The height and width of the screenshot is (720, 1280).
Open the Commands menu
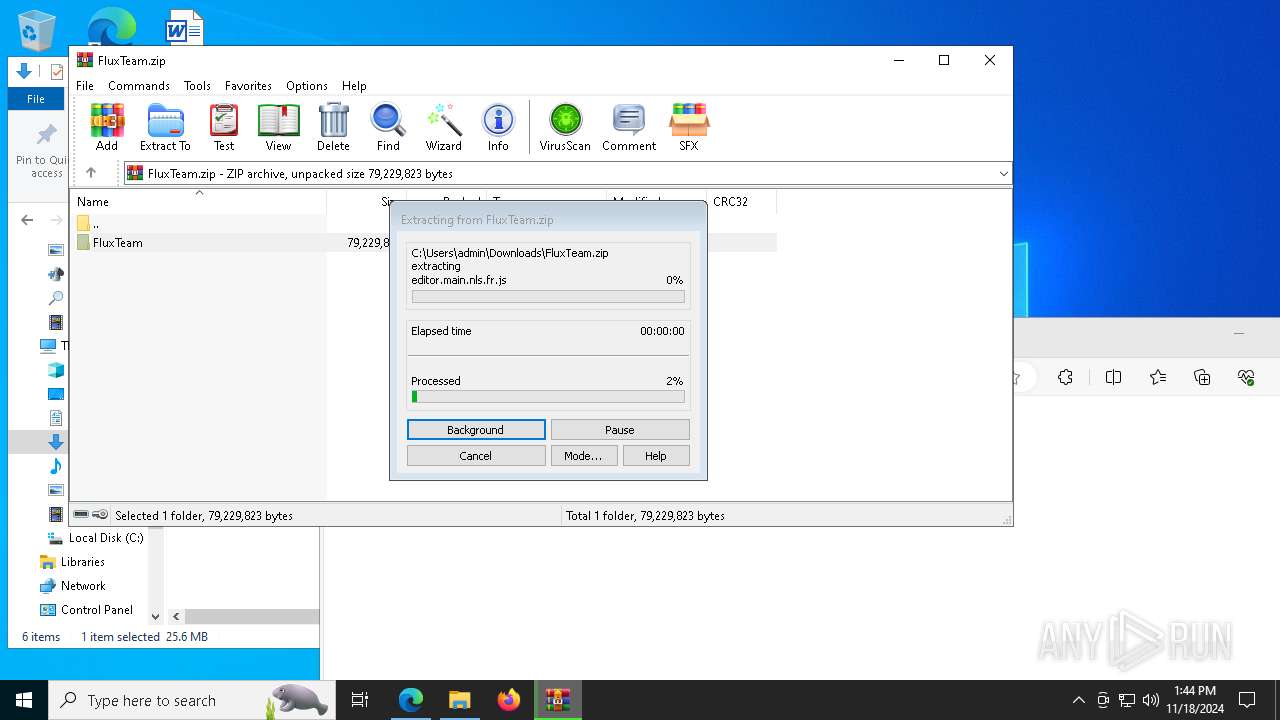[139, 86]
